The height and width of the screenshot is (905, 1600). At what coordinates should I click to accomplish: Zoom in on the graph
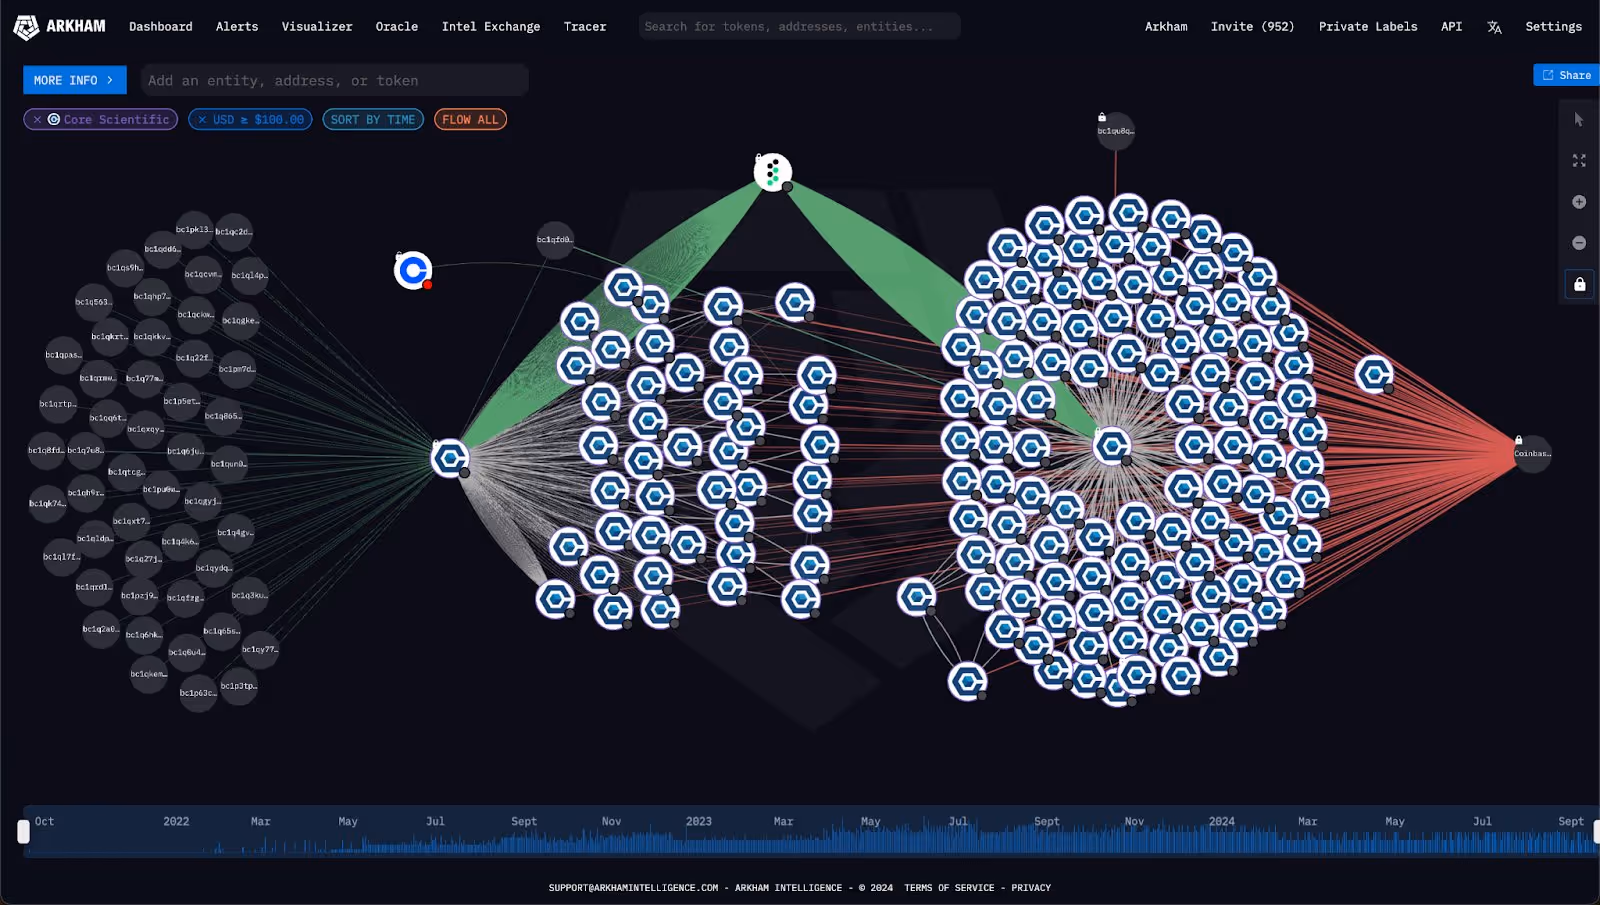coord(1579,202)
